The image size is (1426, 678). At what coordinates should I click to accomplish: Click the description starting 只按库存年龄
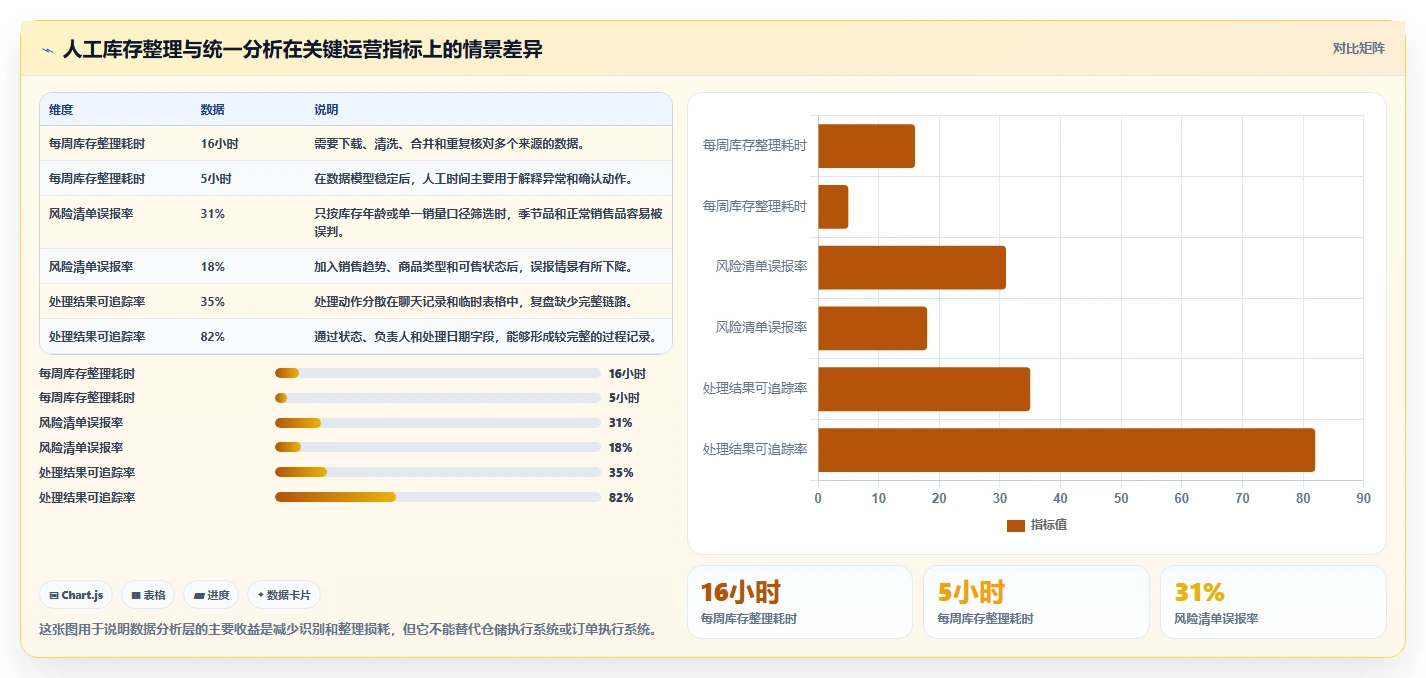tap(488, 222)
